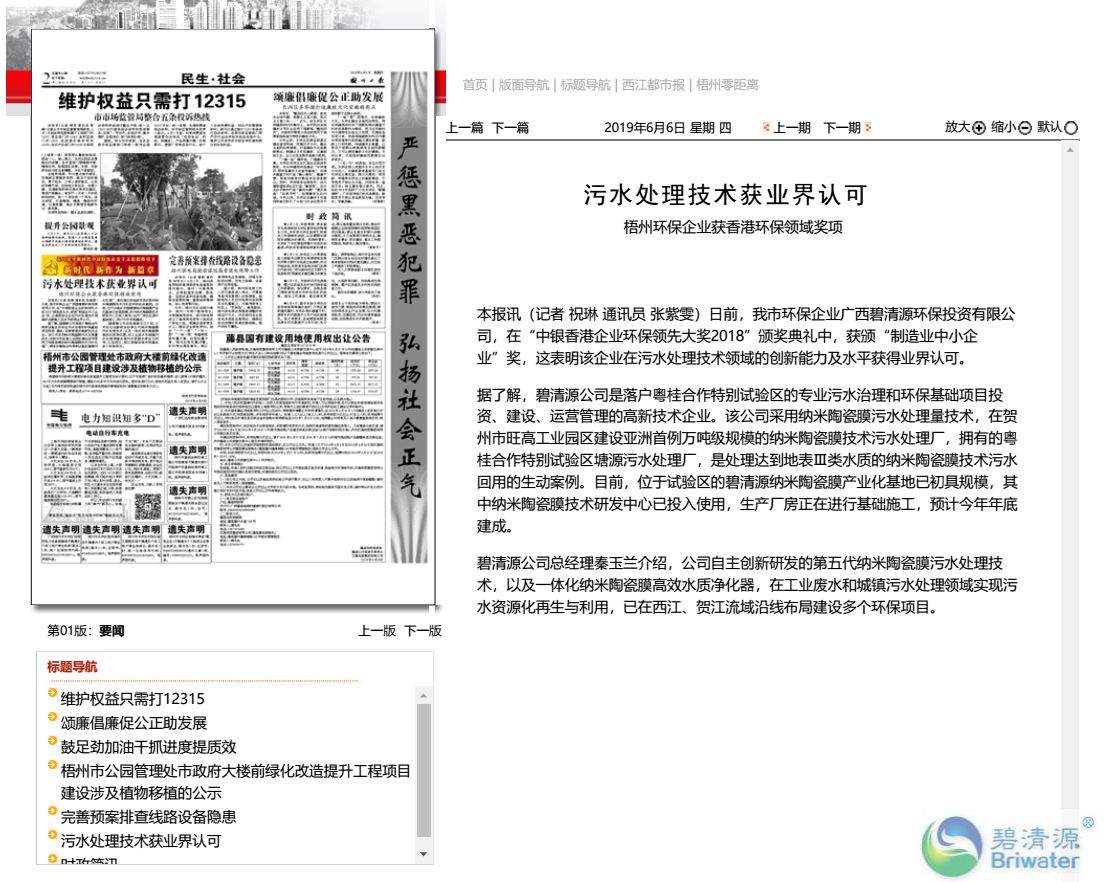The width and height of the screenshot is (1106, 882).
Task: Click the bullet icon beside 鼓足劲加油干抓进度提质效
Action: tap(52, 741)
